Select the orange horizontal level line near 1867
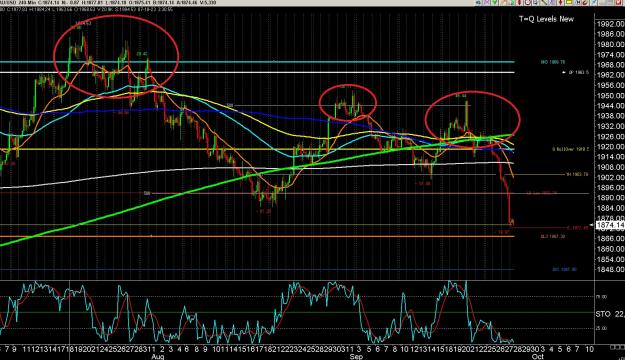This screenshot has width=625, height=360. [257, 236]
